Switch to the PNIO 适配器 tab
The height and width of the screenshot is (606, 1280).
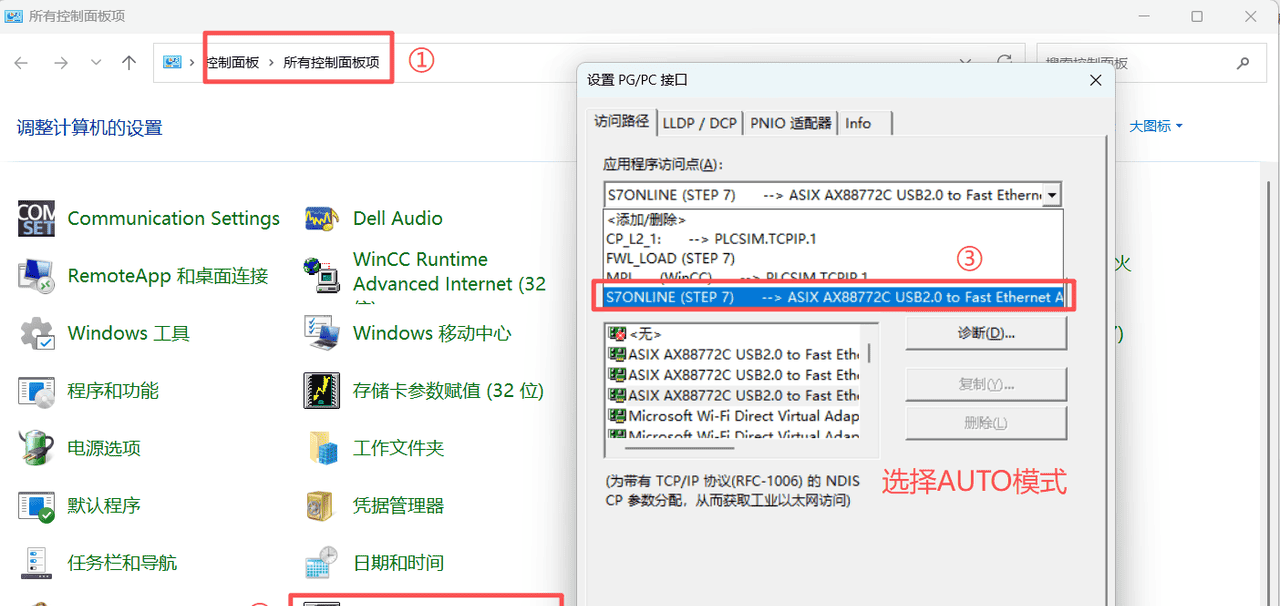790,123
